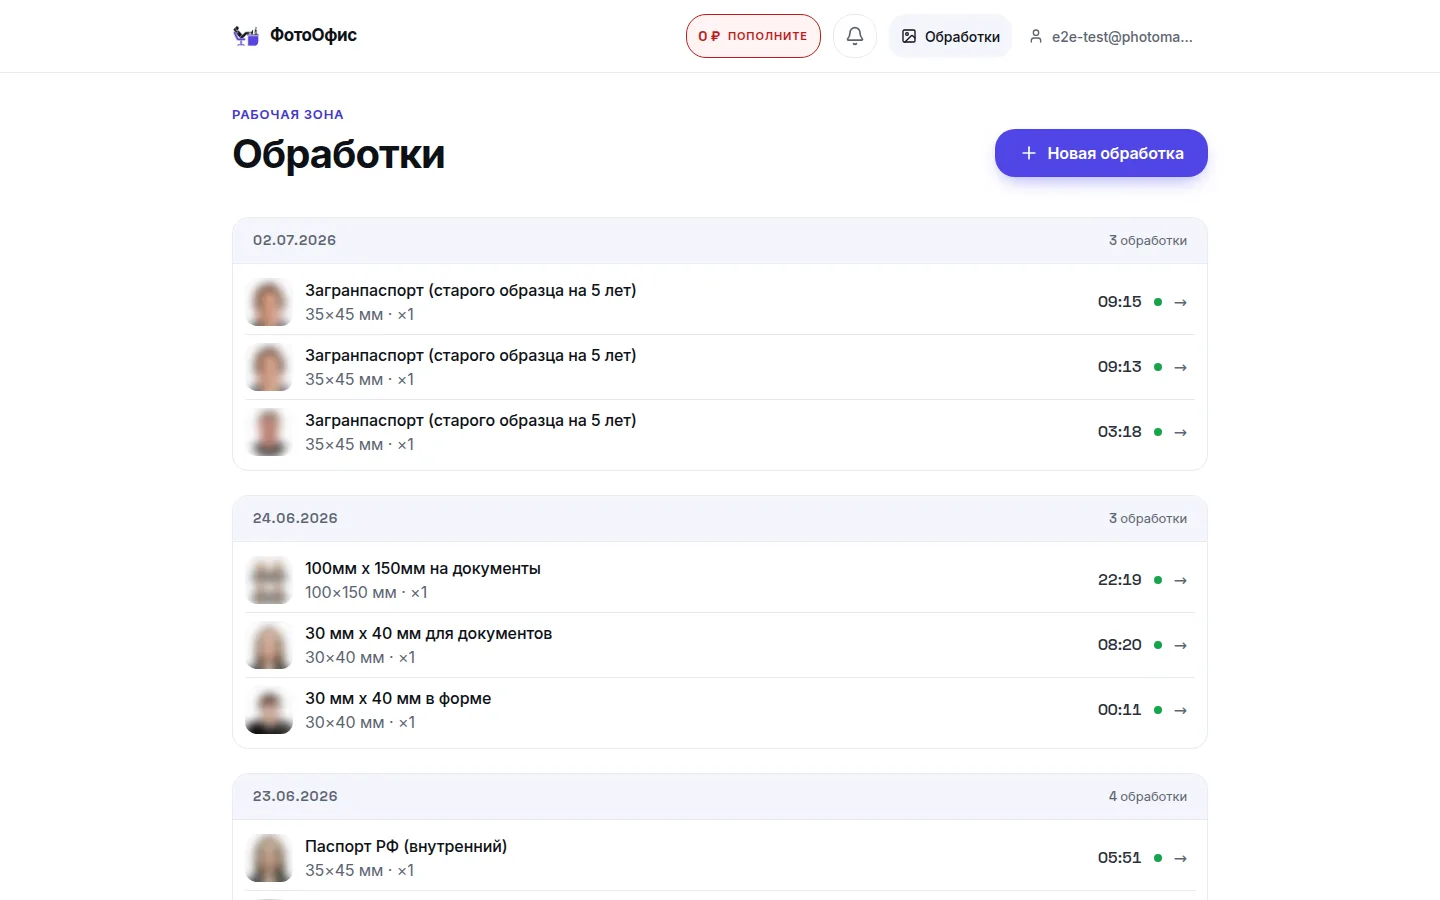Select 30 мм х 40 мм в форме title
The width and height of the screenshot is (1440, 900).
click(x=398, y=698)
